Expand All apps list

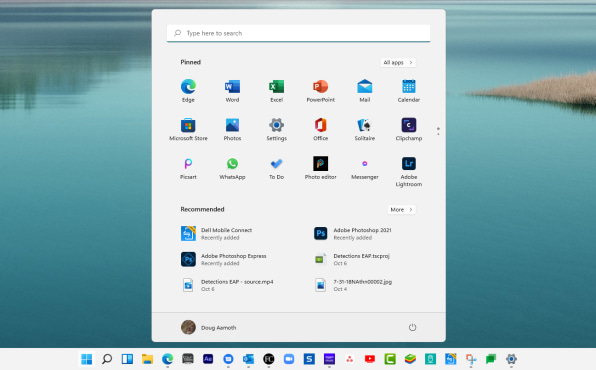click(398, 62)
